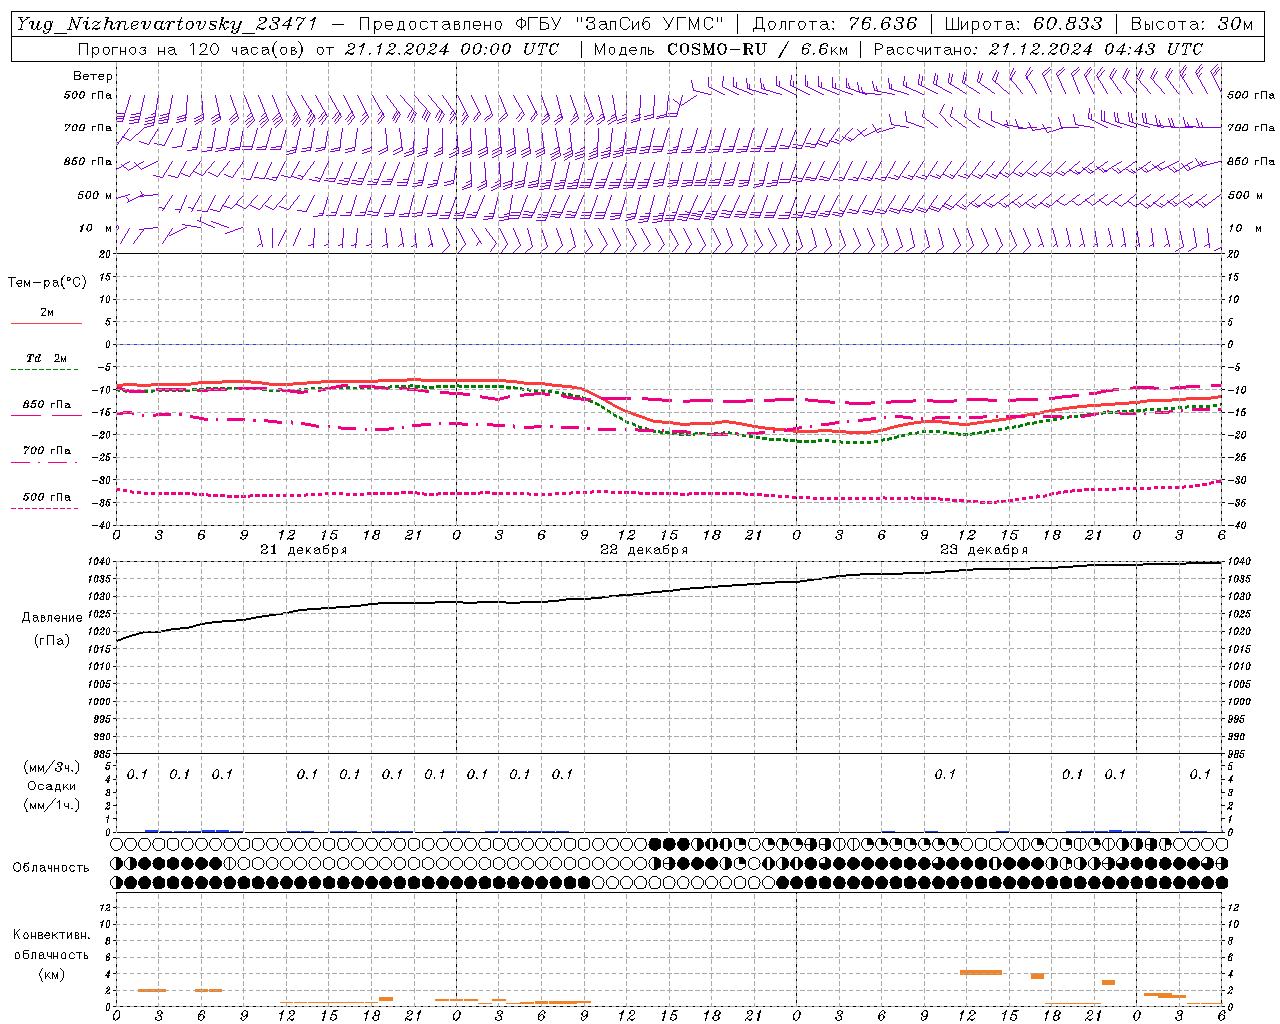The width and height of the screenshot is (1280, 1024).
Task: Click the Модель COSMO-RU / 6.6км label
Action: (720, 49)
